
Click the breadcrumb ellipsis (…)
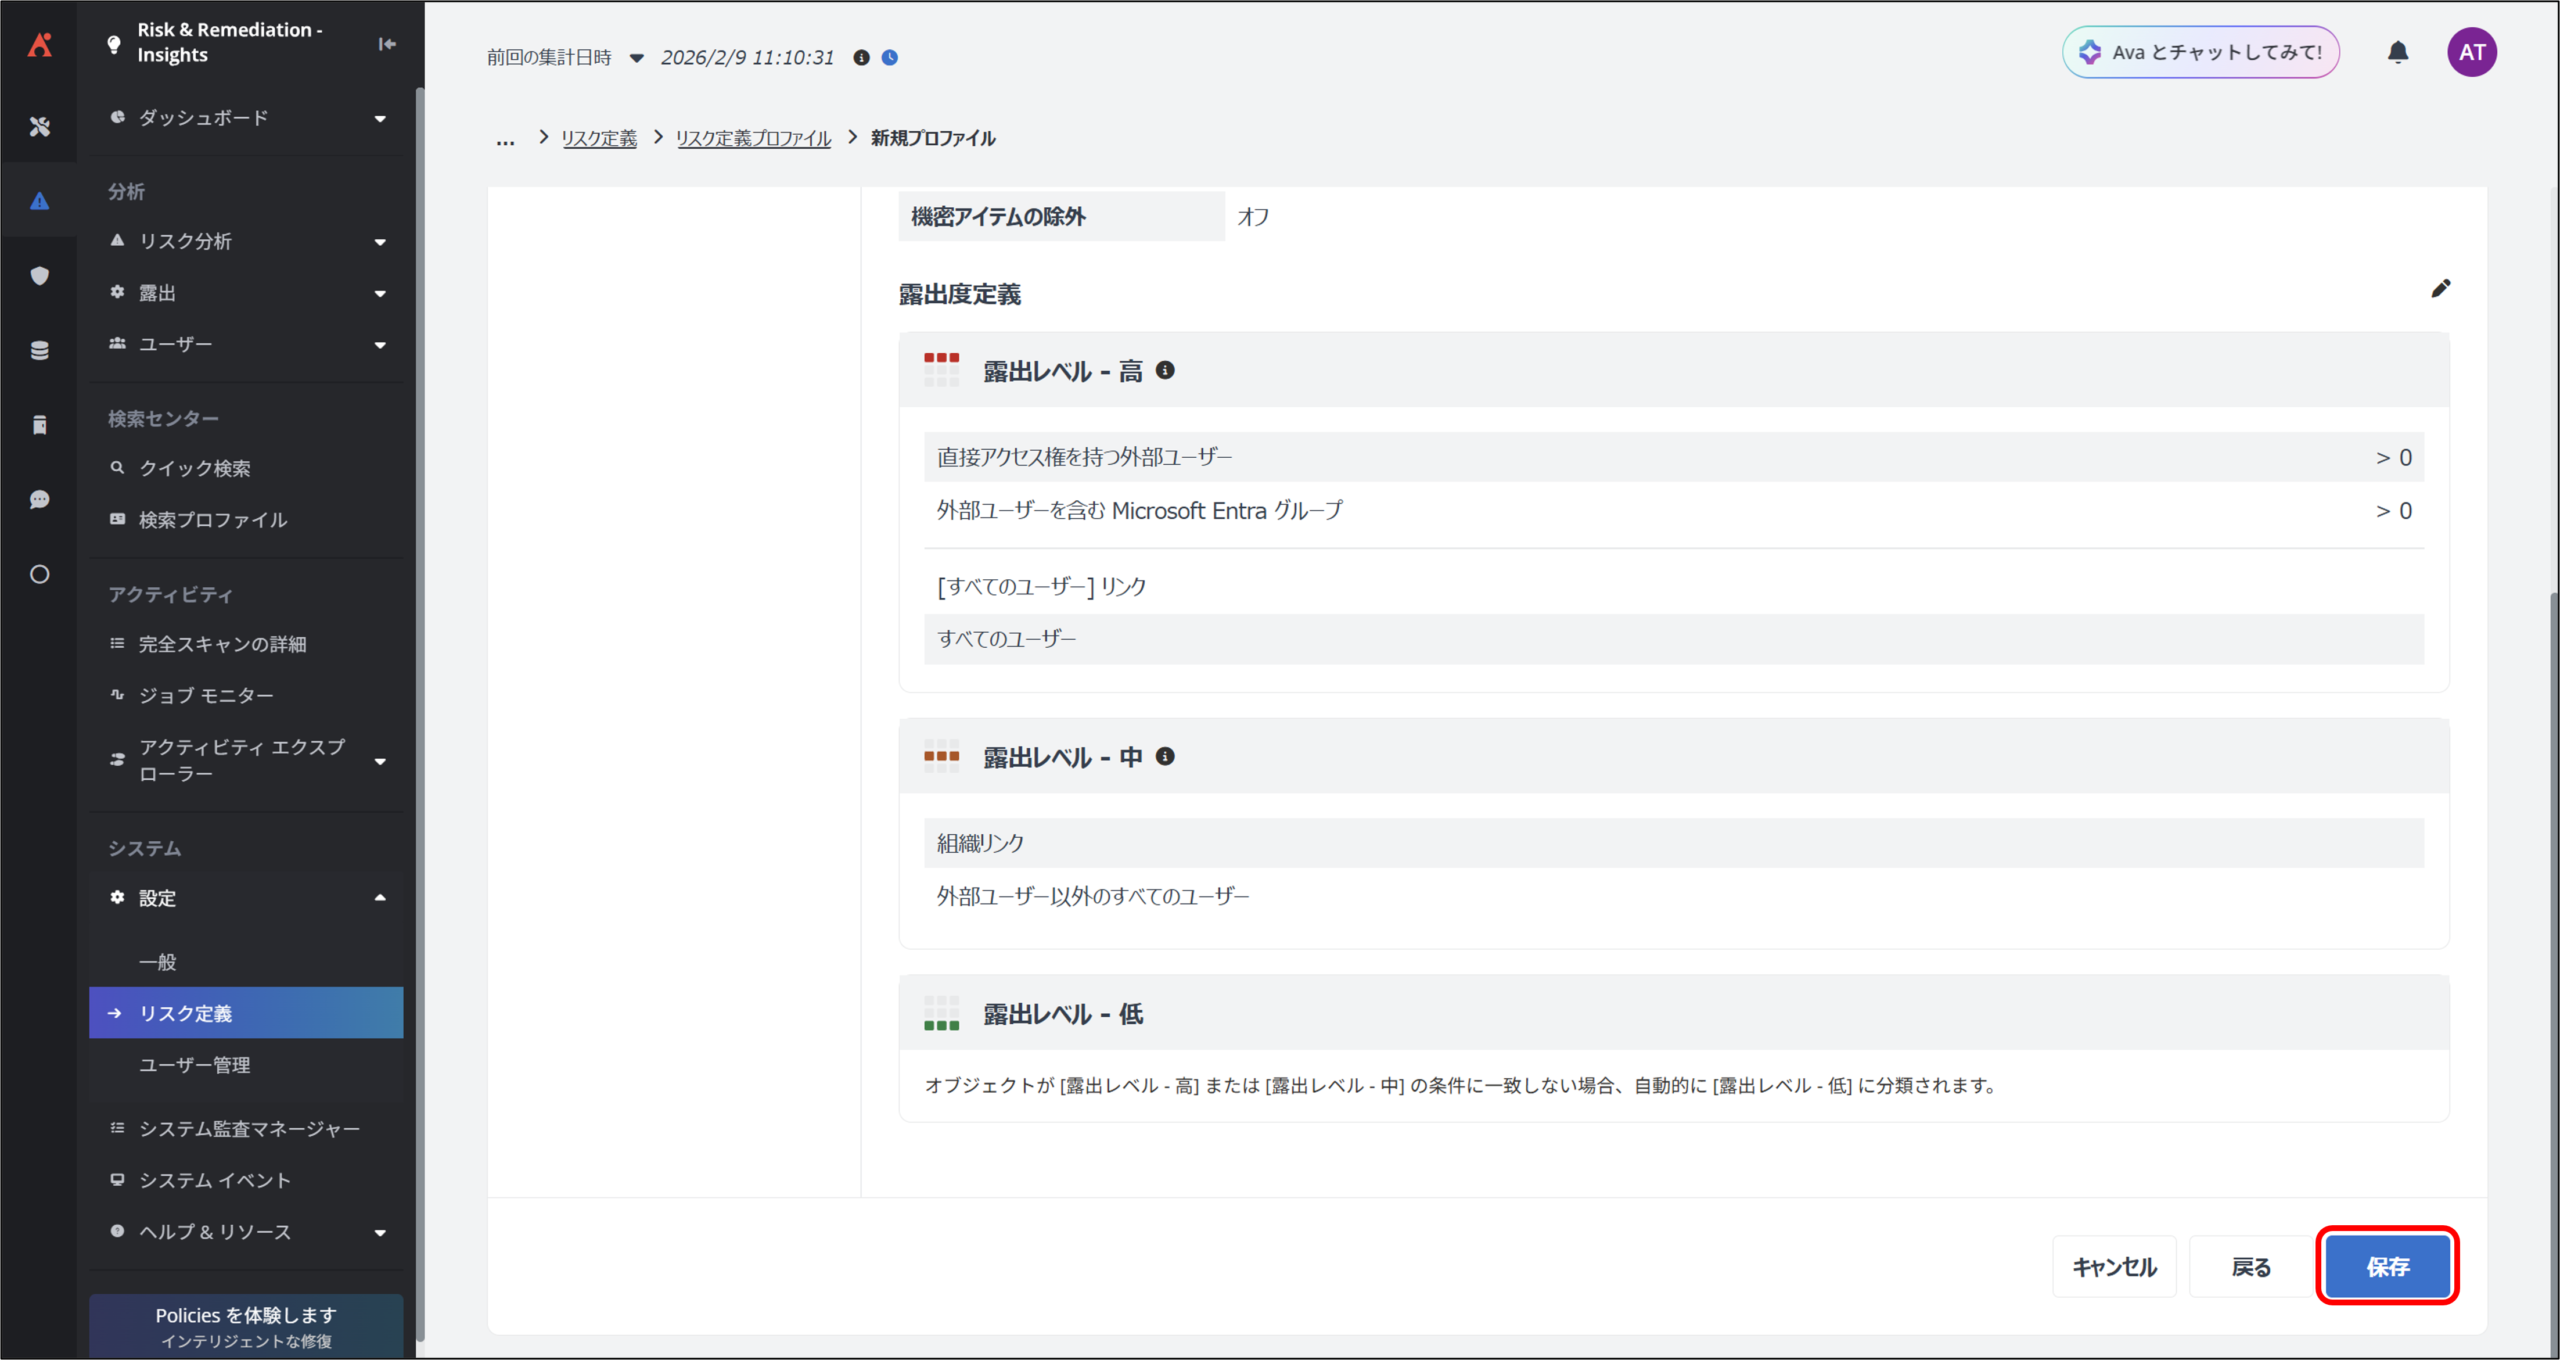point(505,140)
